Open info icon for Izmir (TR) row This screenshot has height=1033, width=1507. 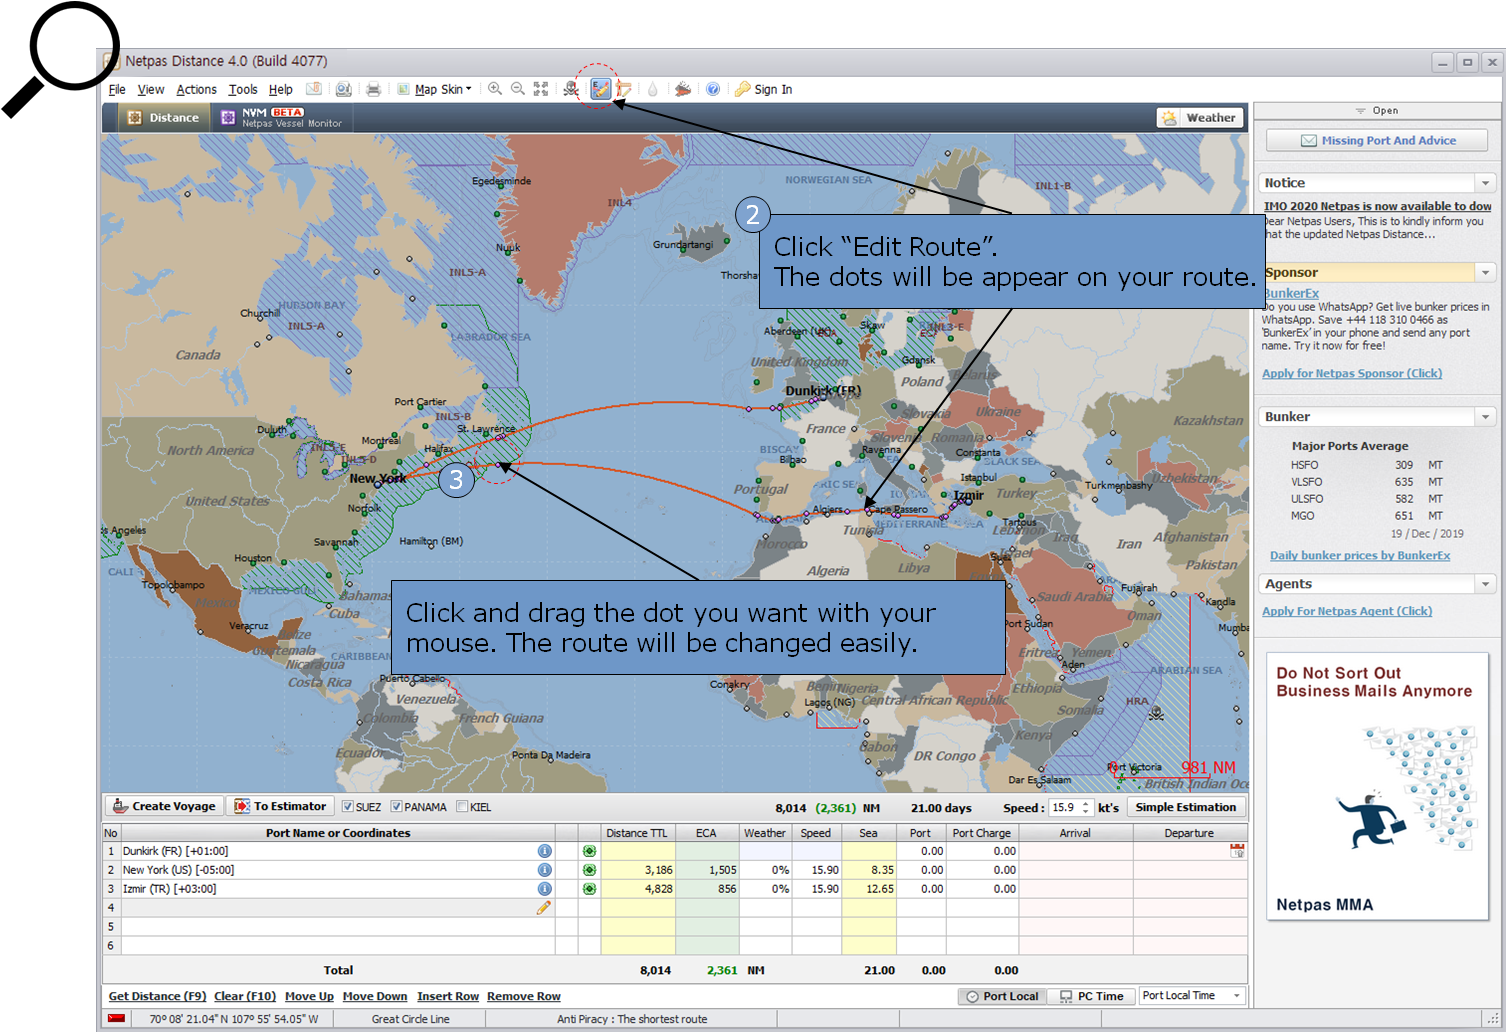point(545,889)
